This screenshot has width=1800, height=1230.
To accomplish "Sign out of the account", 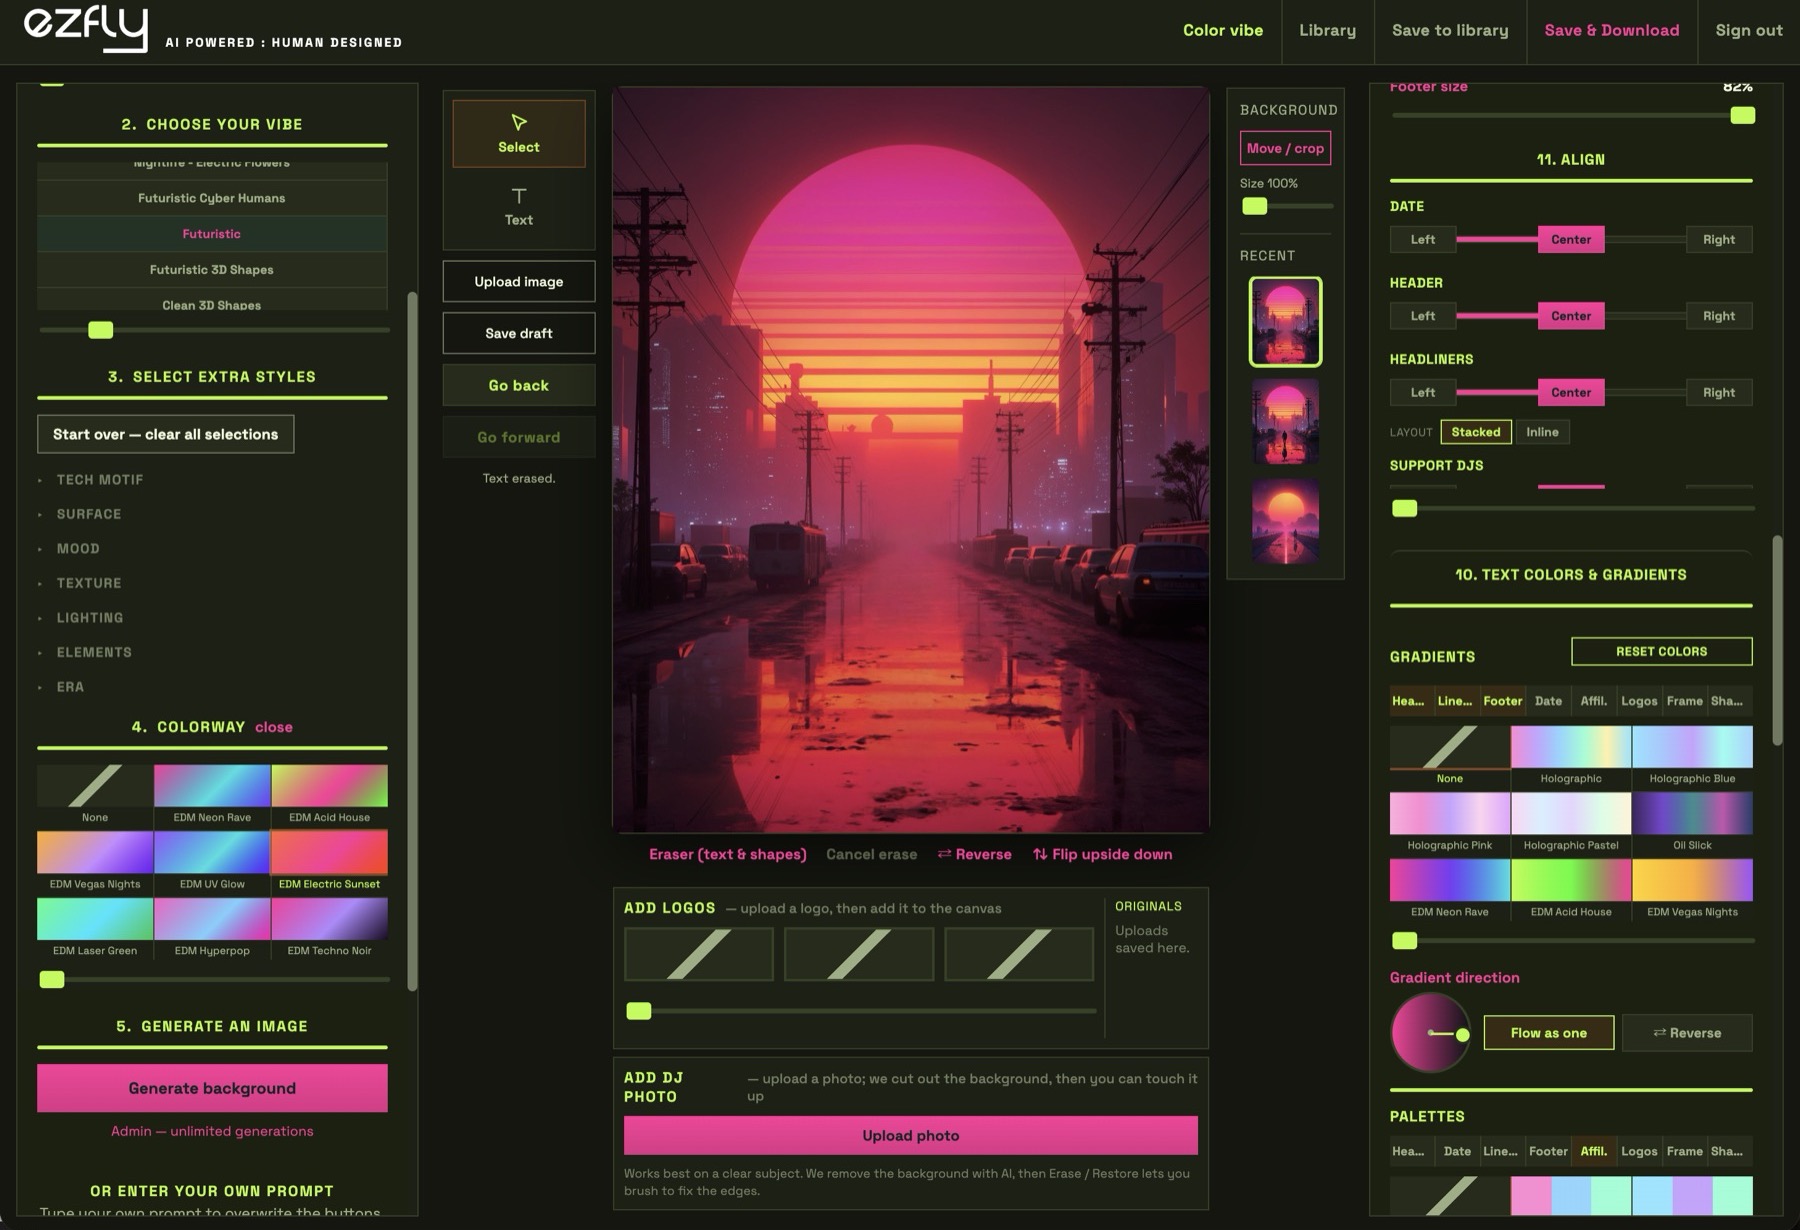I will [1748, 30].
